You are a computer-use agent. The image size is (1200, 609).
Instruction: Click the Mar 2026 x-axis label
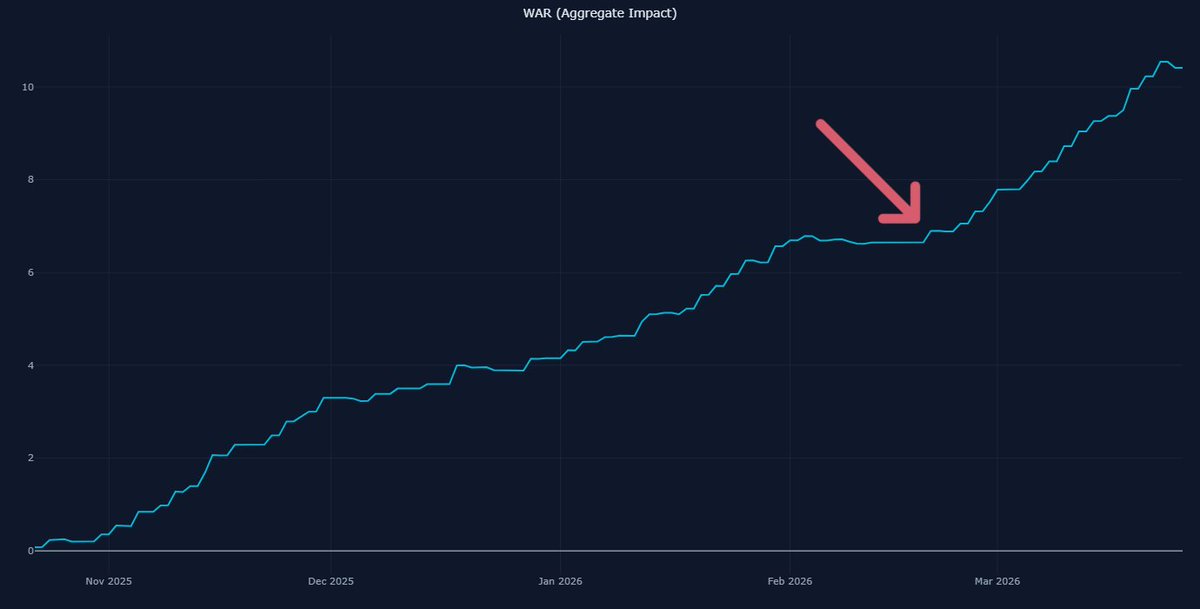point(997,581)
